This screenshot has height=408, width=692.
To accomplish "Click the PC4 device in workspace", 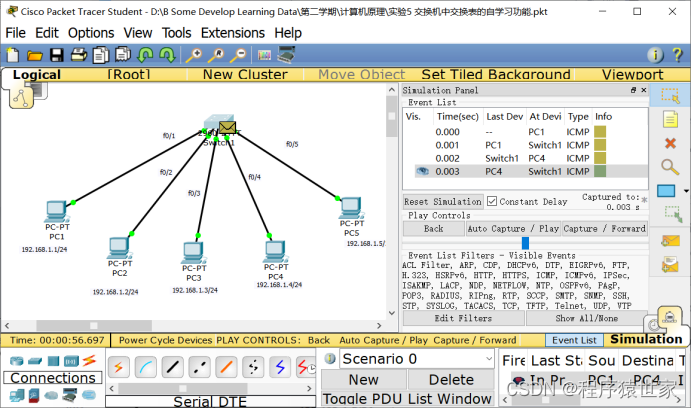I will pyautogui.click(x=276, y=252).
